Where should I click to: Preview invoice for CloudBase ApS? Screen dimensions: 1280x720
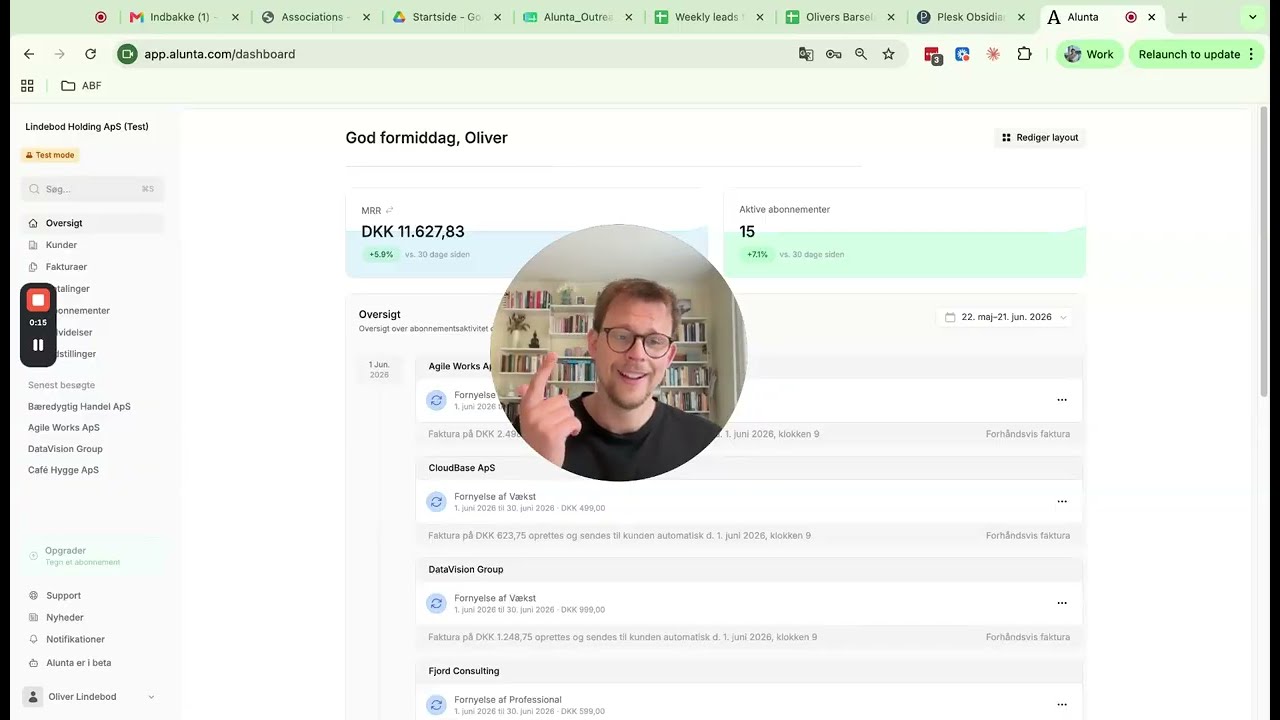[1028, 536]
